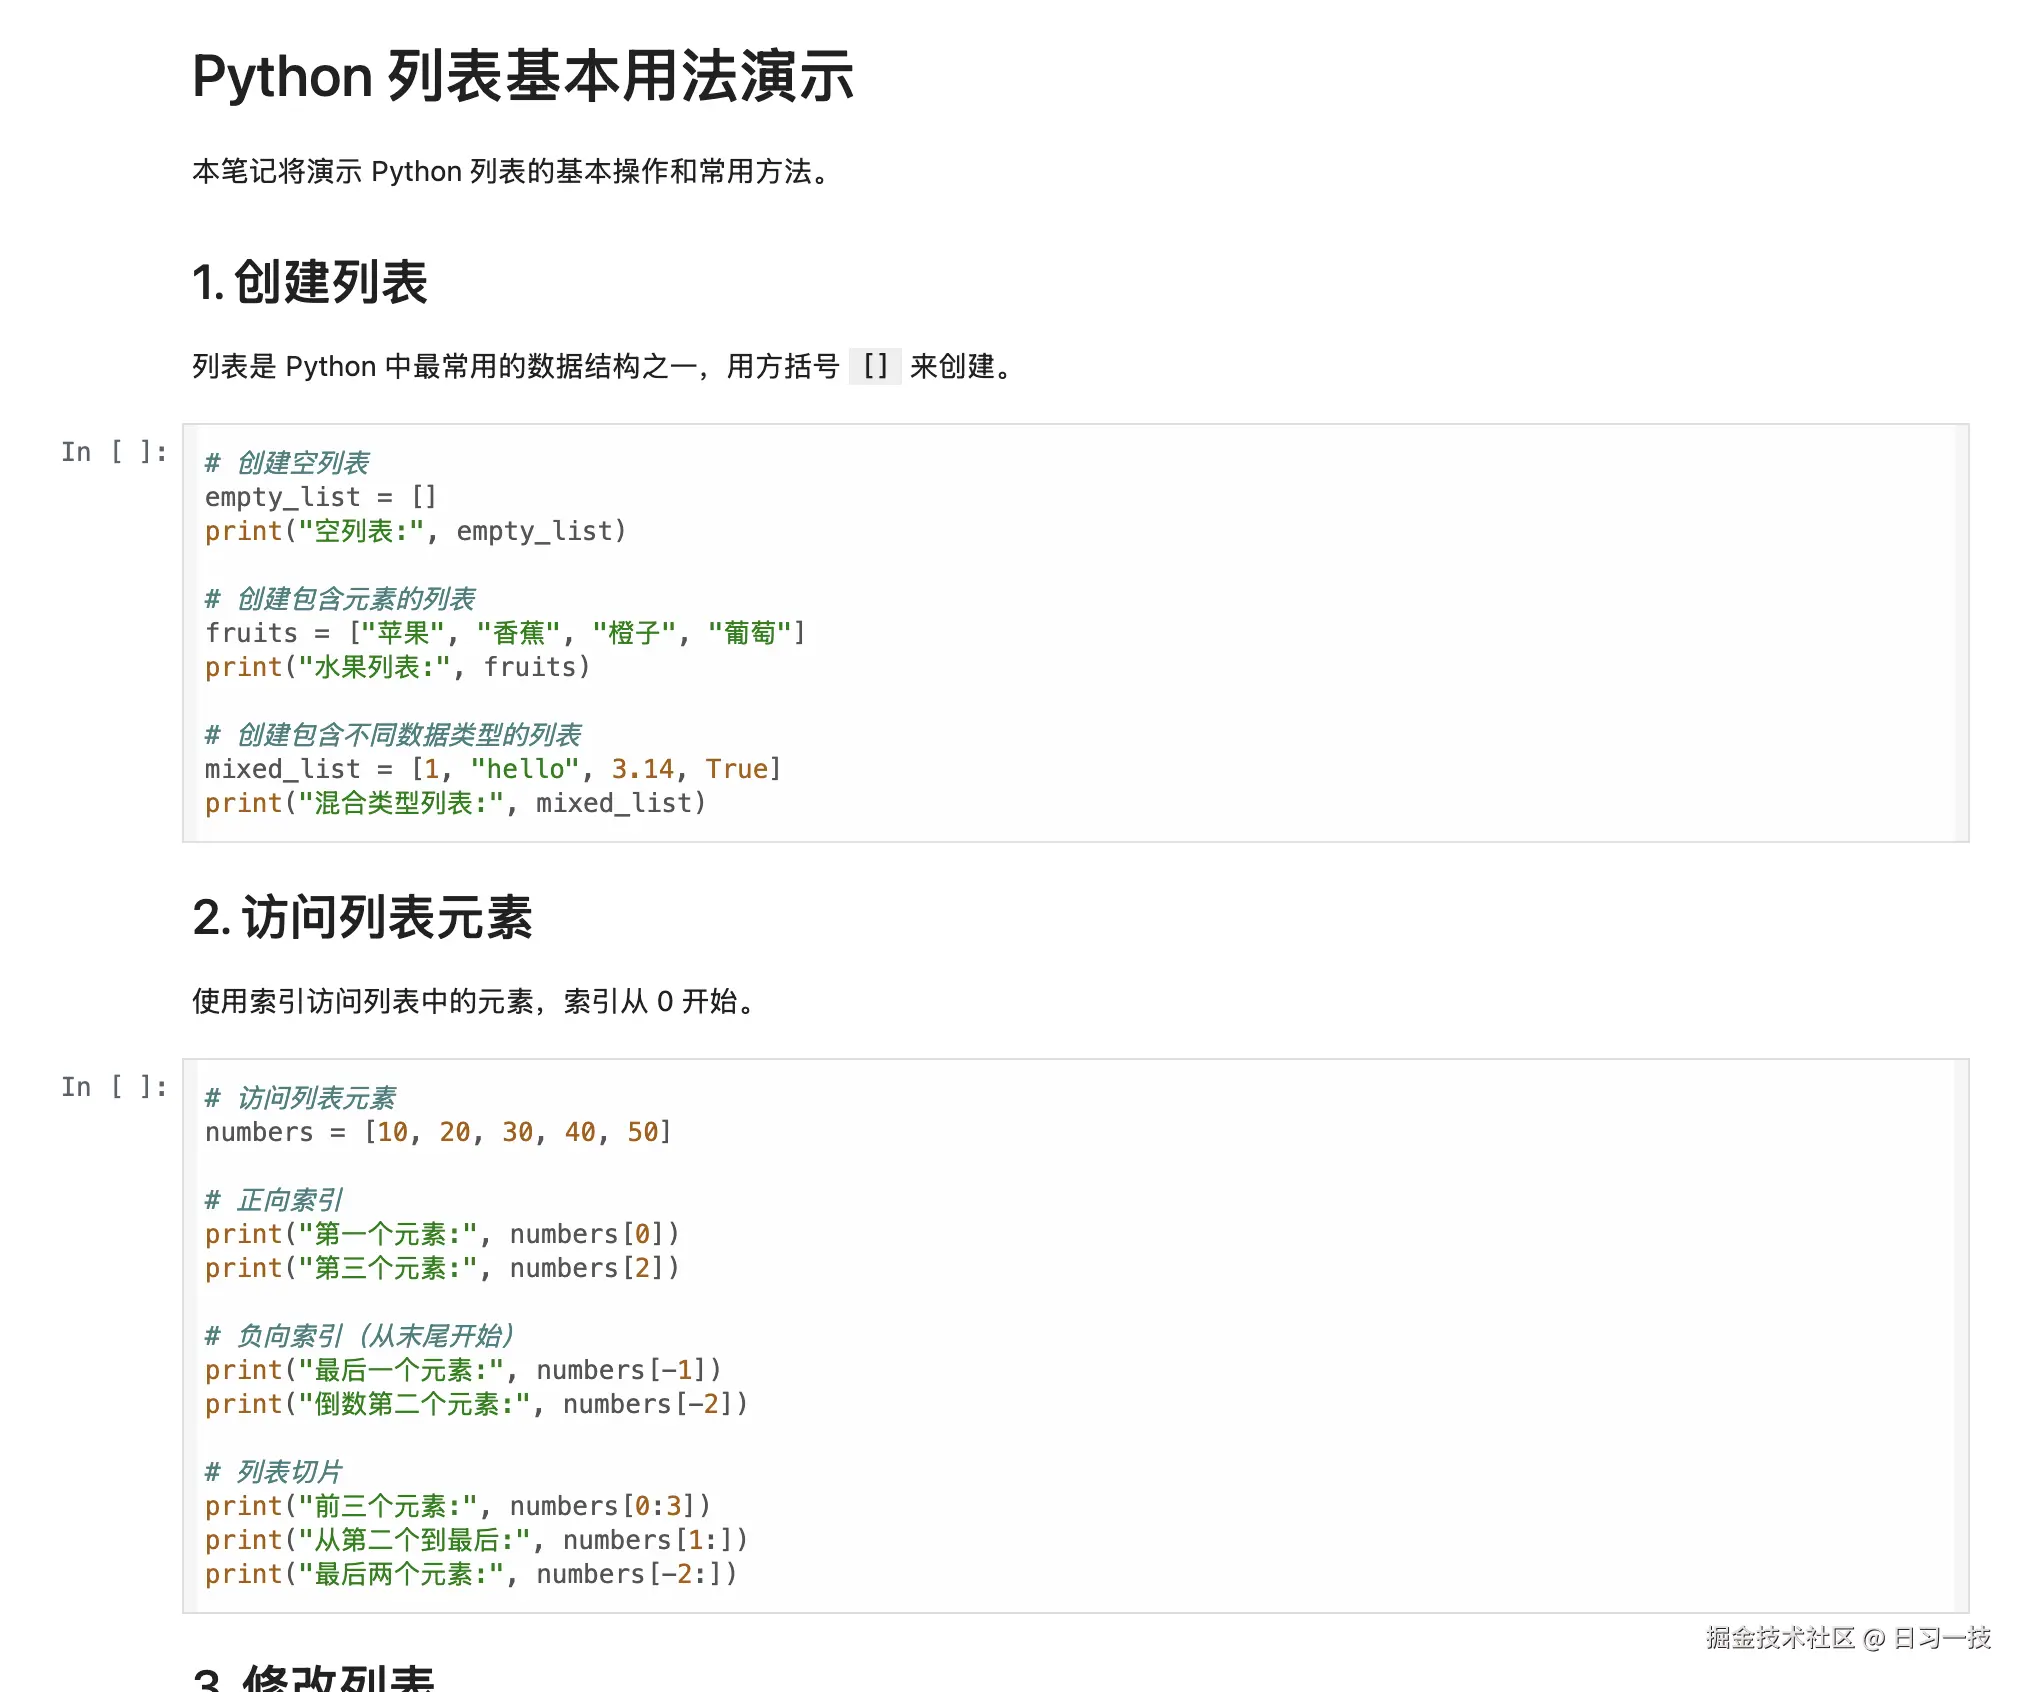Click the 'numbers[0:3]' slice print line
This screenshot has width=2032, height=1692.
(457, 1506)
